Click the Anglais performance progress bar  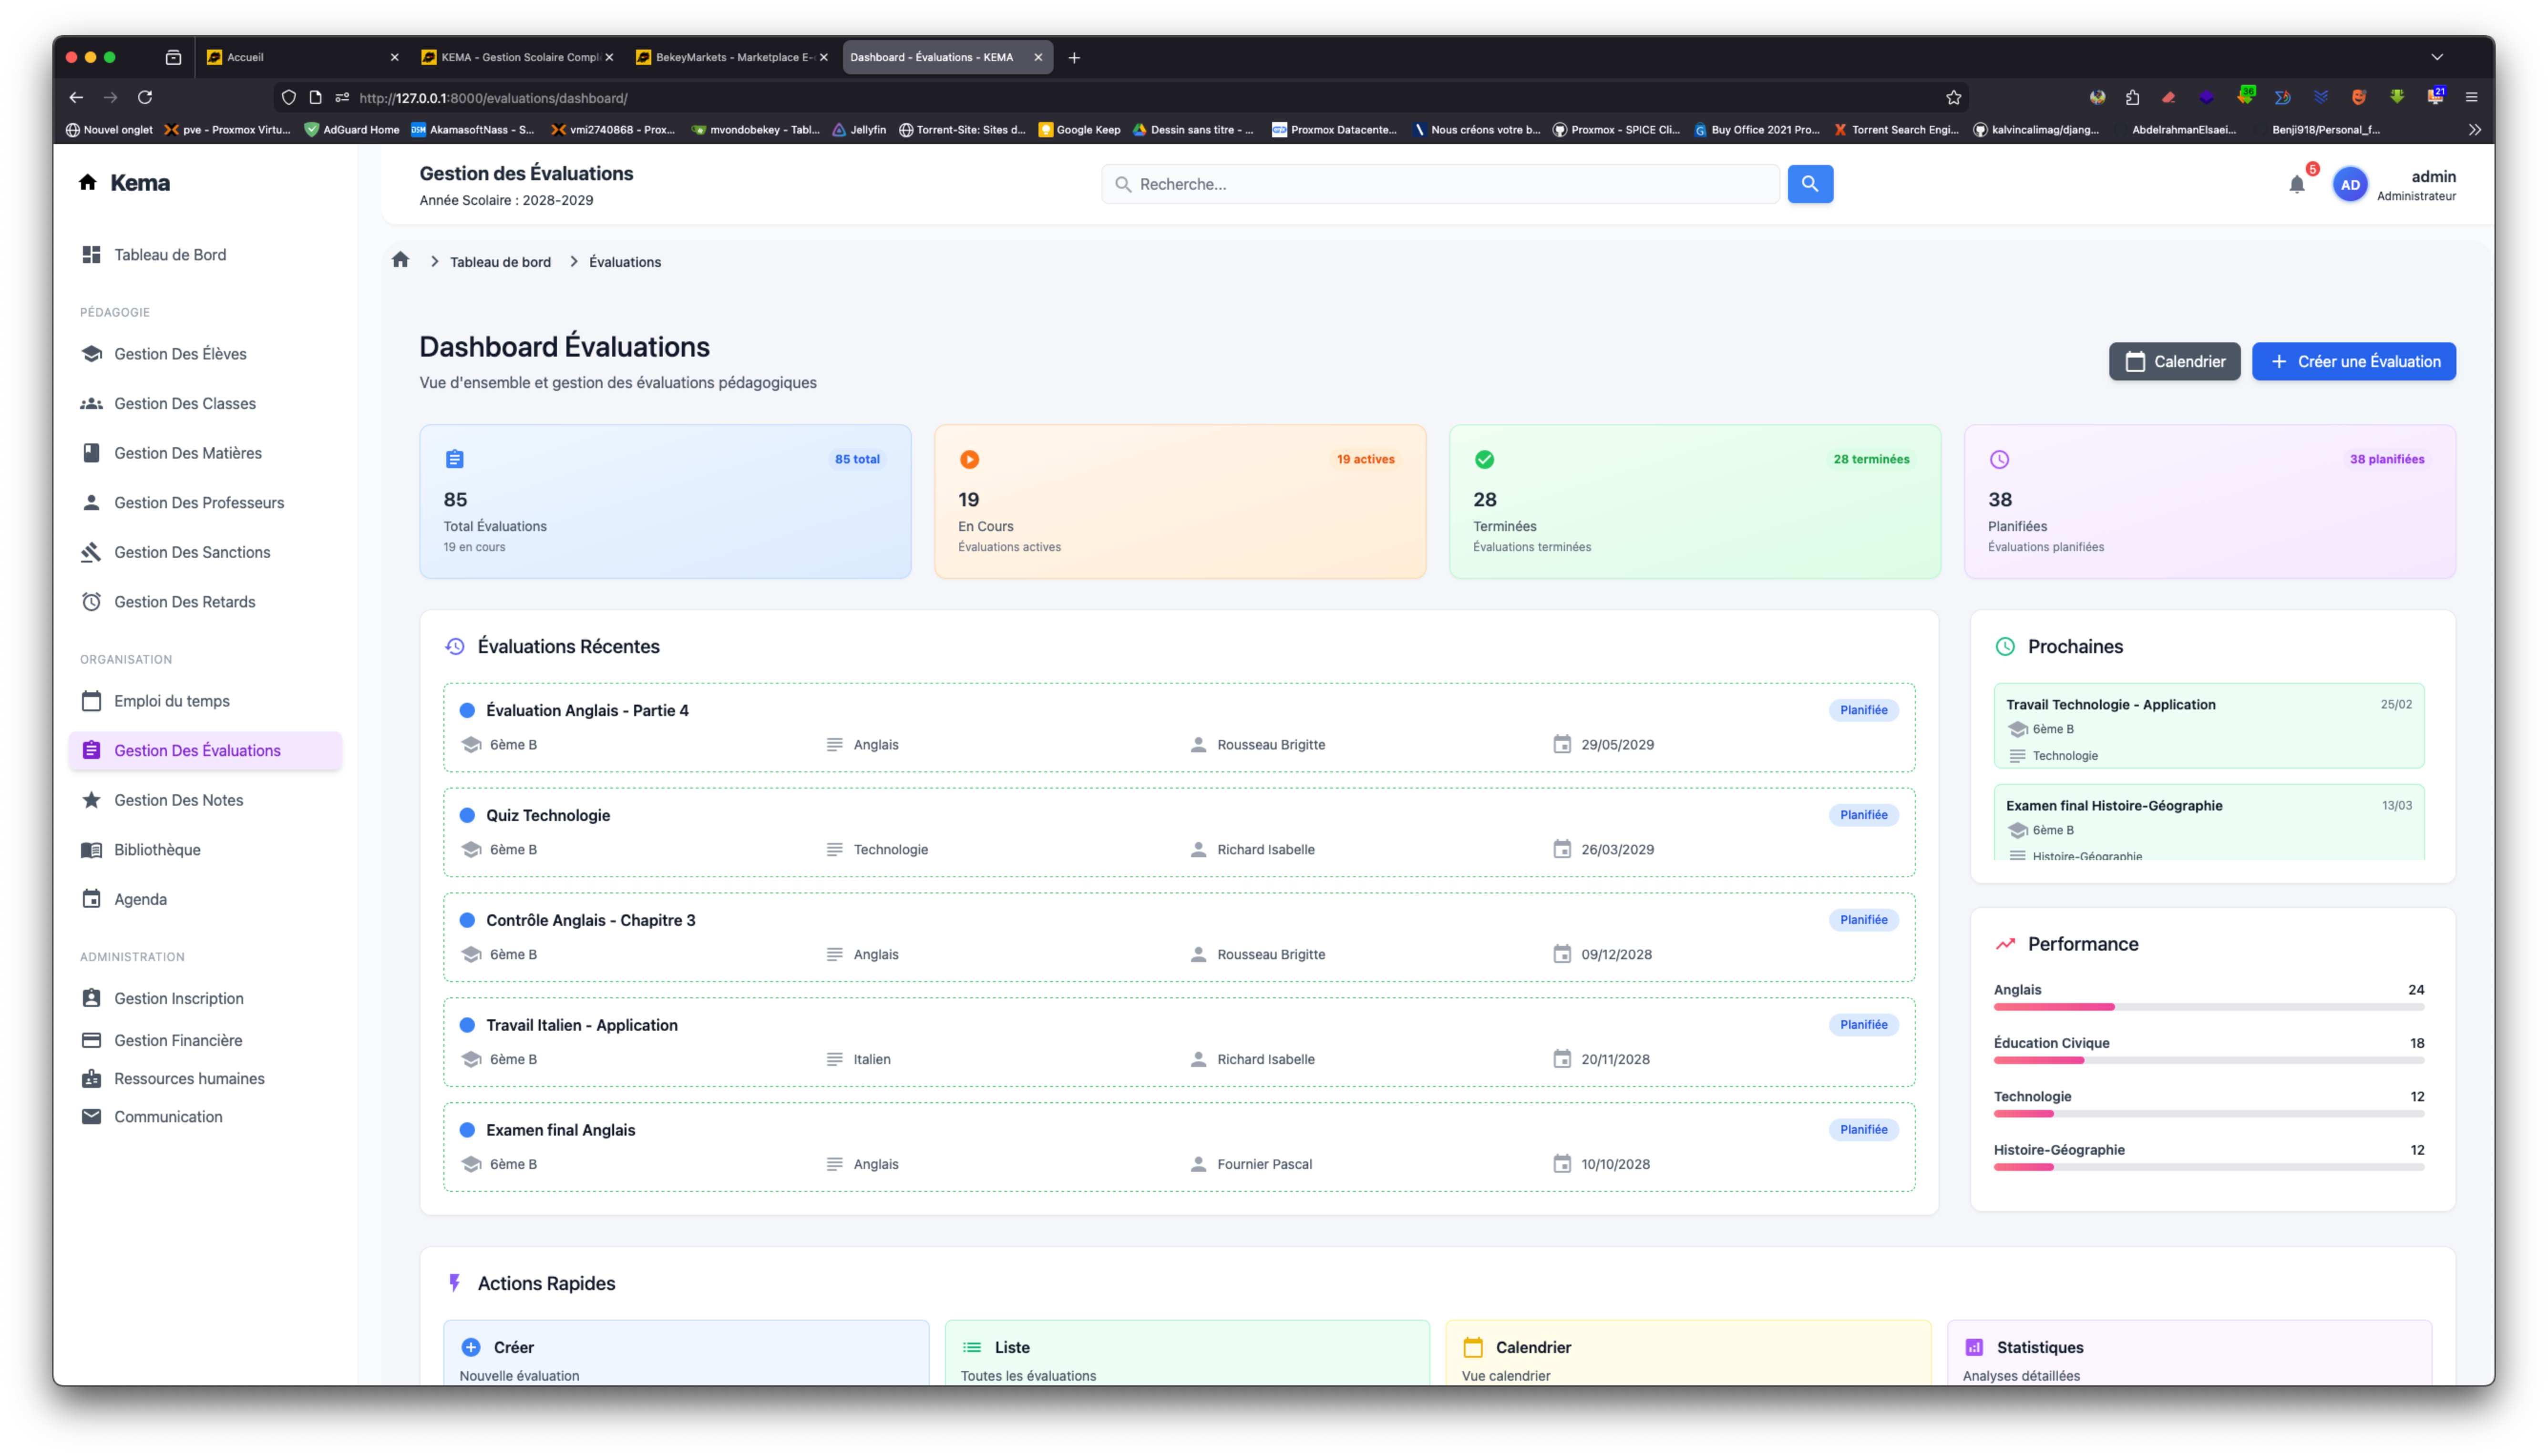pyautogui.click(x=2208, y=1007)
